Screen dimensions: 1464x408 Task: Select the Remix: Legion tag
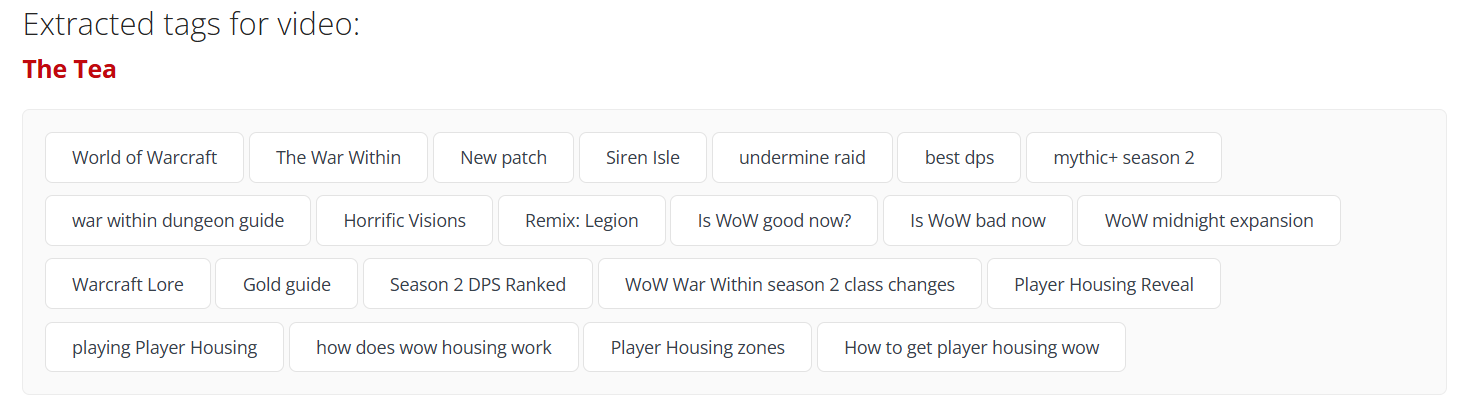582,221
